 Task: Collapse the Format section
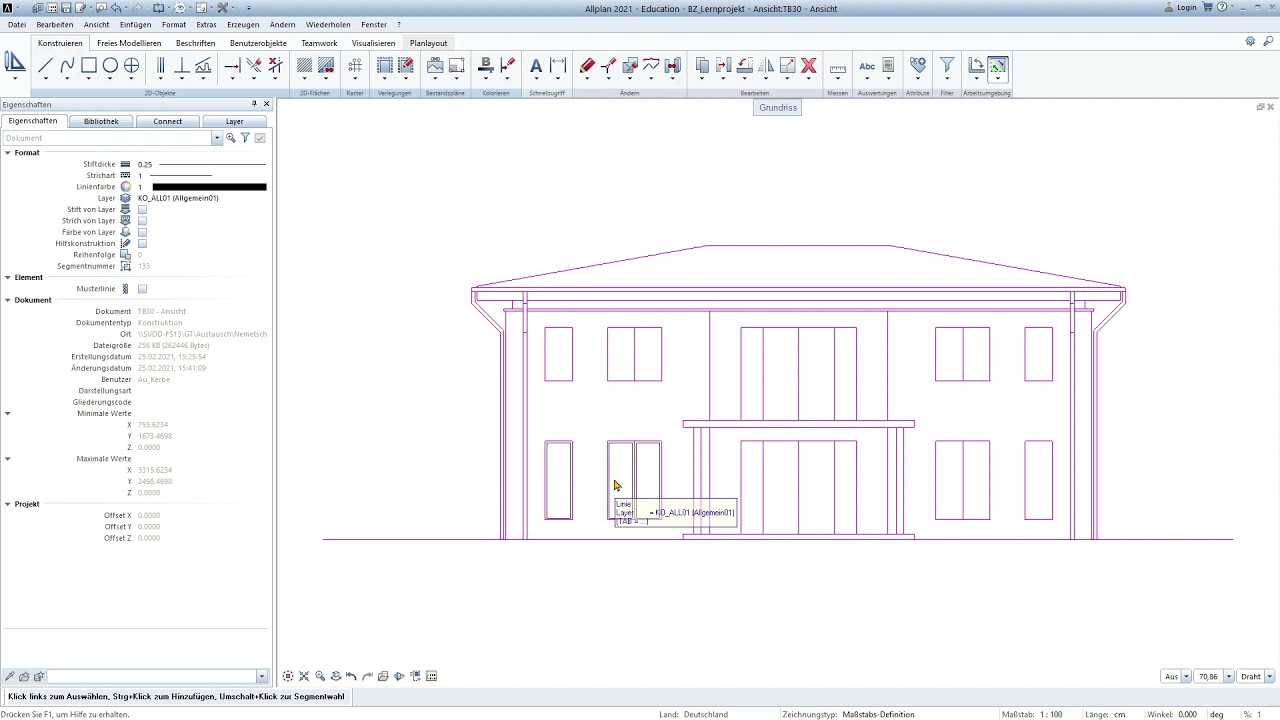pyautogui.click(x=7, y=153)
